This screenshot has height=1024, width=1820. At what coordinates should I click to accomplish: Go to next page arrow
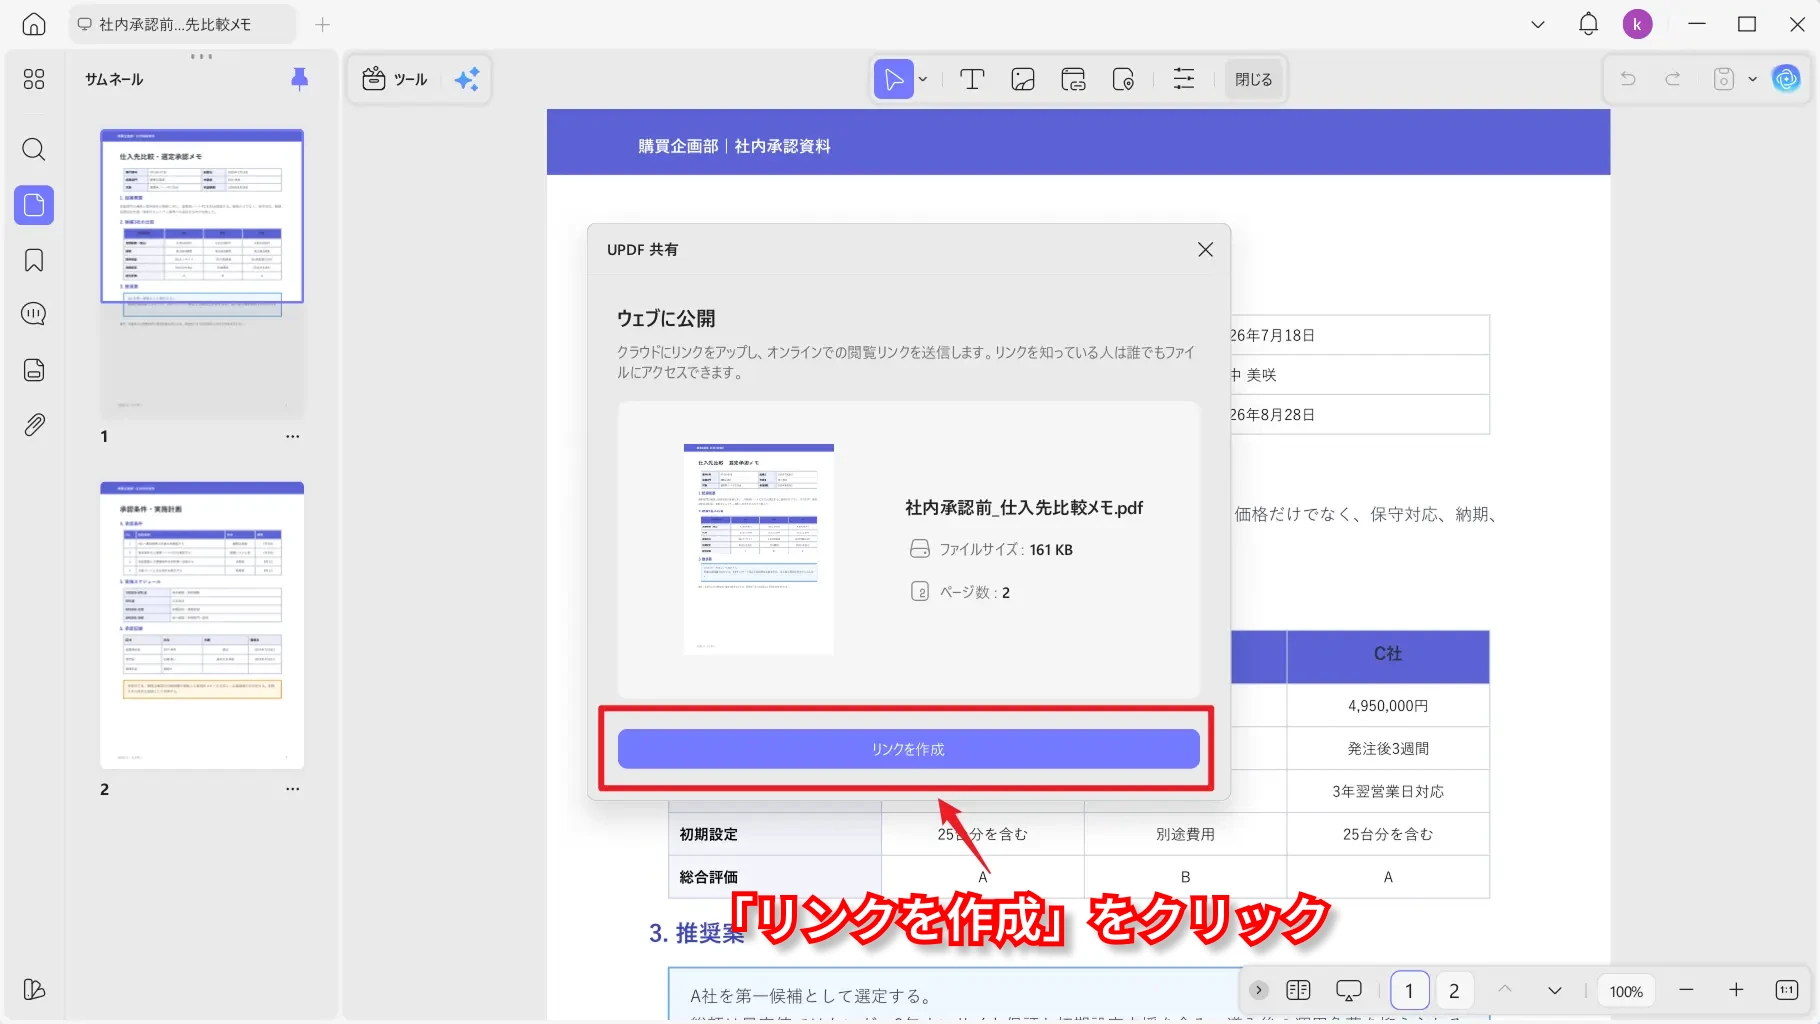(x=1554, y=990)
